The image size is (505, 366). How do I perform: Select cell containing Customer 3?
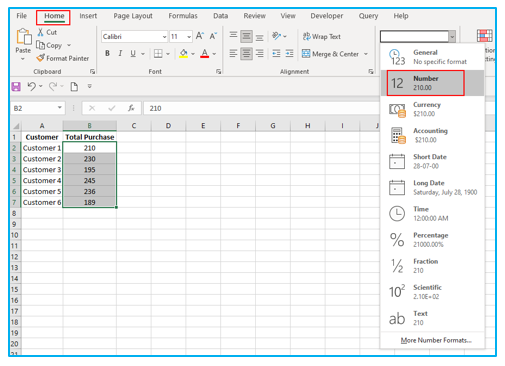[x=42, y=170]
